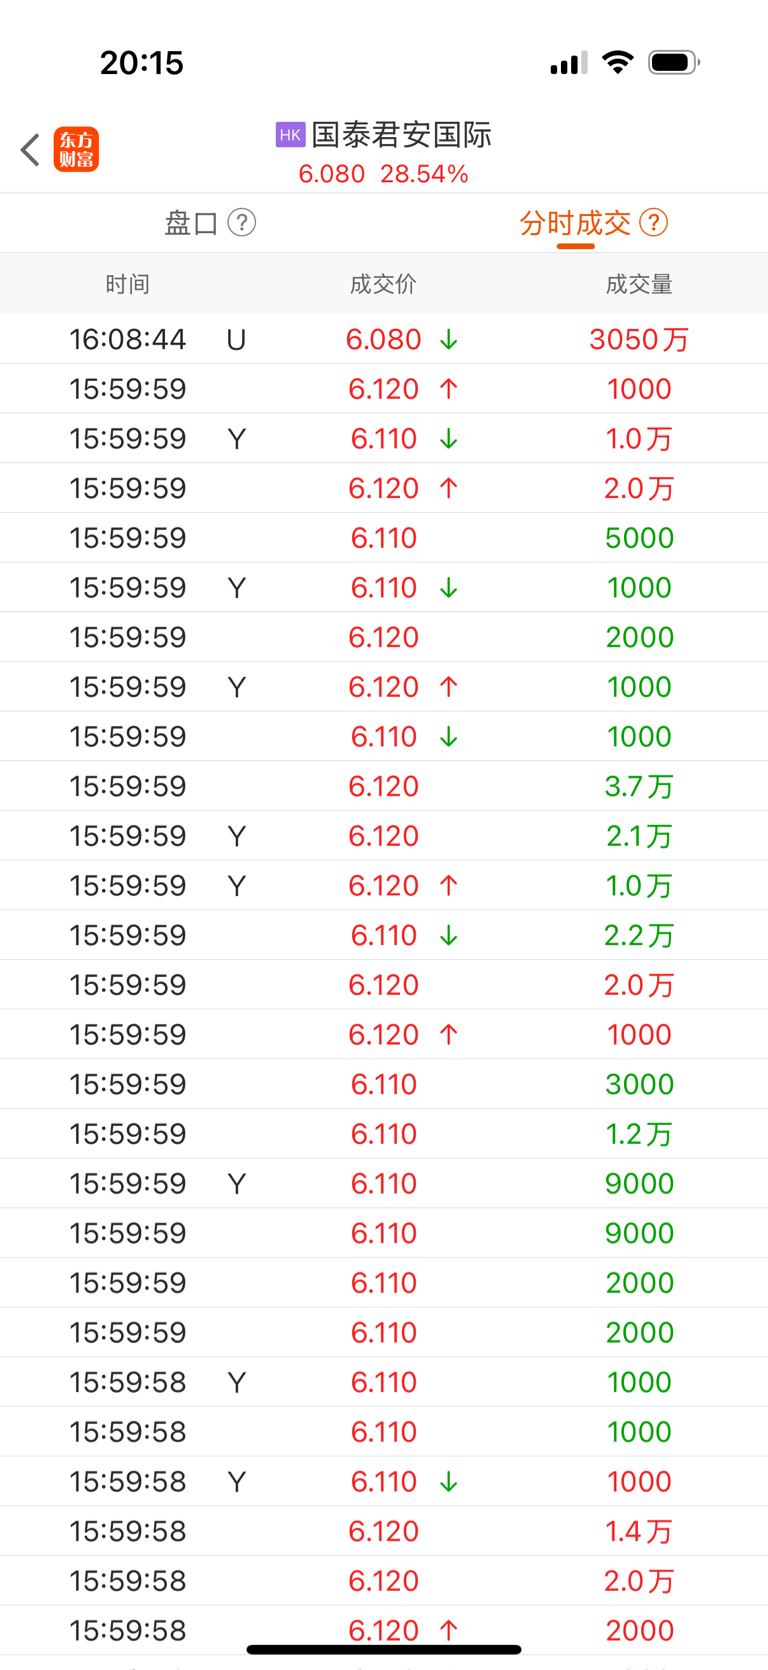Tap the 3.7万 volume value
The height and width of the screenshot is (1670, 768).
pyautogui.click(x=639, y=786)
